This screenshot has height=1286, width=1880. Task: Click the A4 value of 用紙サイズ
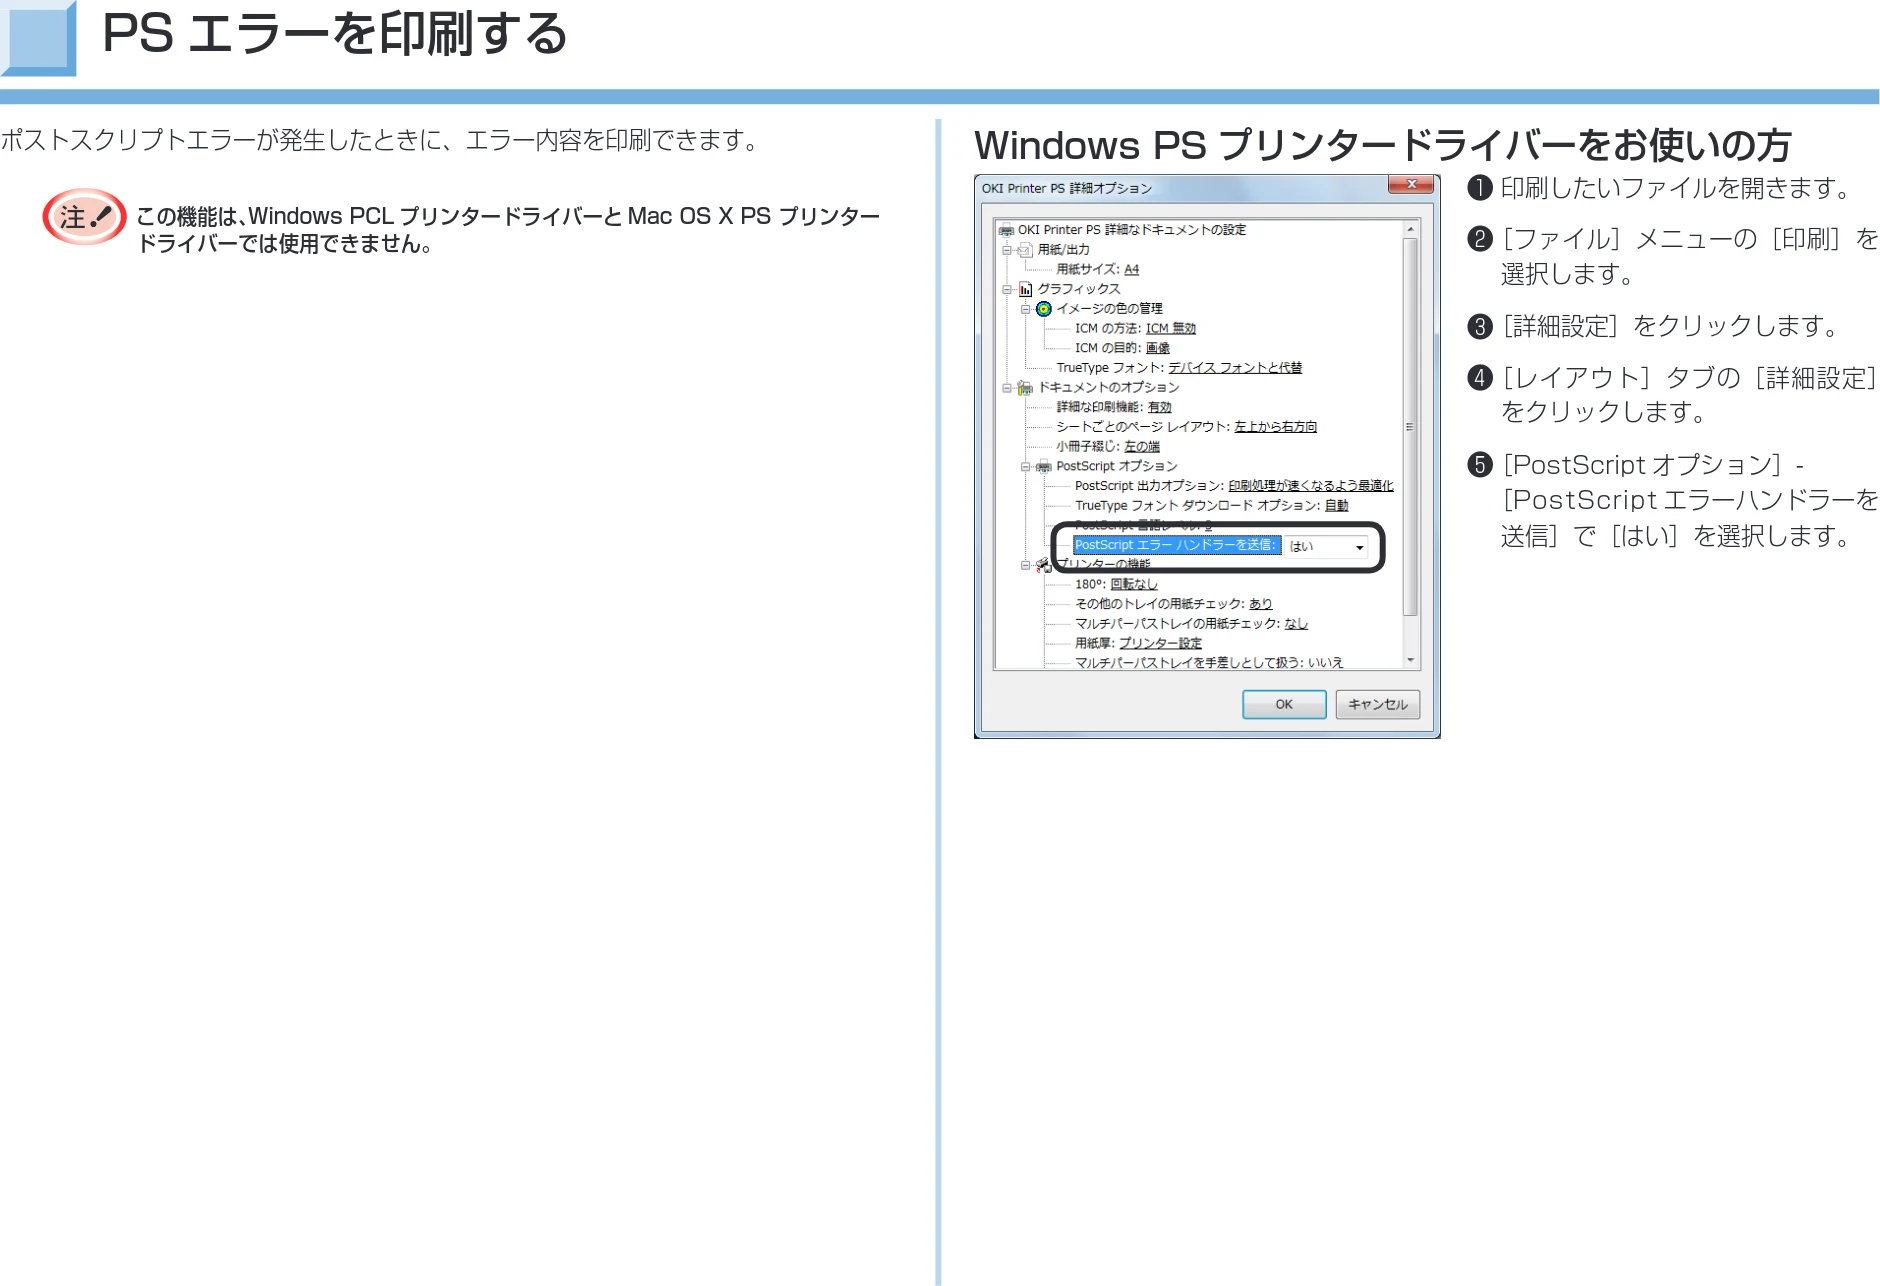tap(1131, 270)
